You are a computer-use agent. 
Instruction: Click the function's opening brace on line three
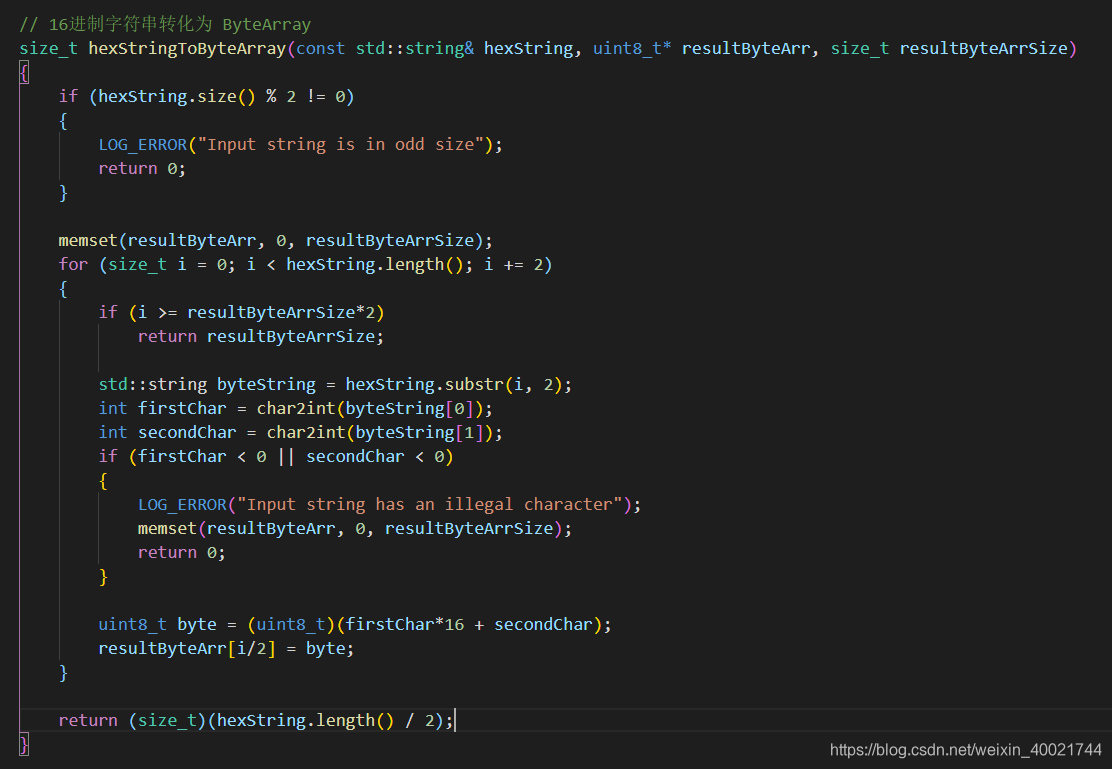[x=24, y=72]
